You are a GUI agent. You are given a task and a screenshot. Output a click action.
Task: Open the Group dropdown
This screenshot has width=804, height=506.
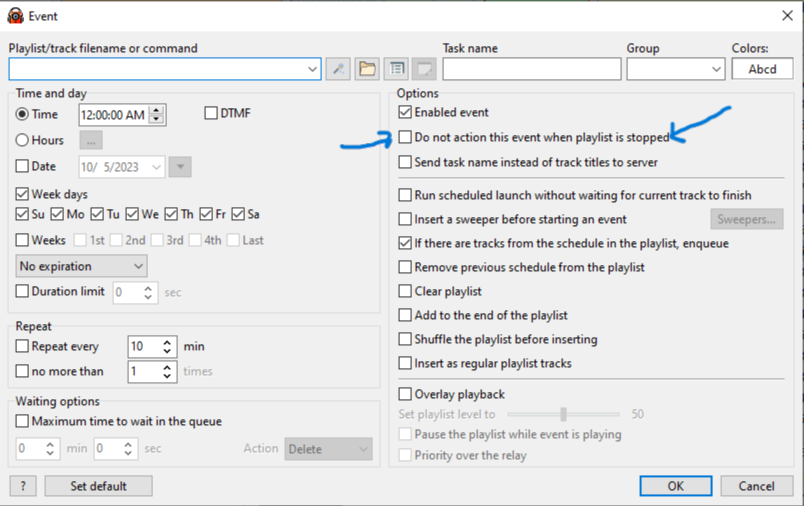(x=715, y=69)
